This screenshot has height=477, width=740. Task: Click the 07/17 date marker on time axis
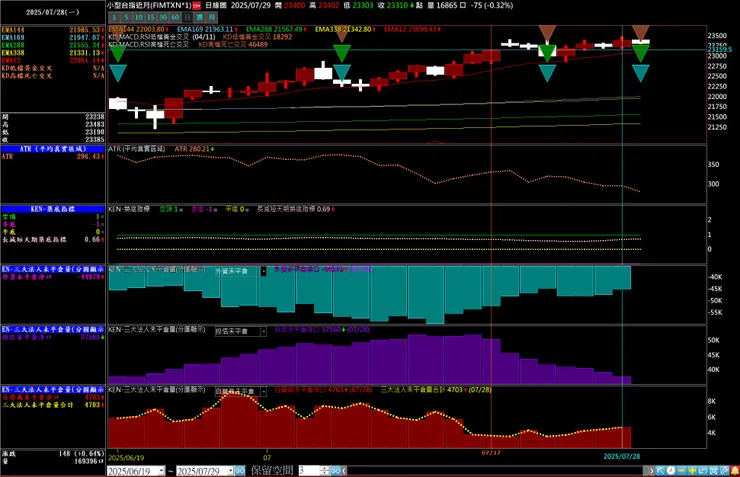[491, 453]
